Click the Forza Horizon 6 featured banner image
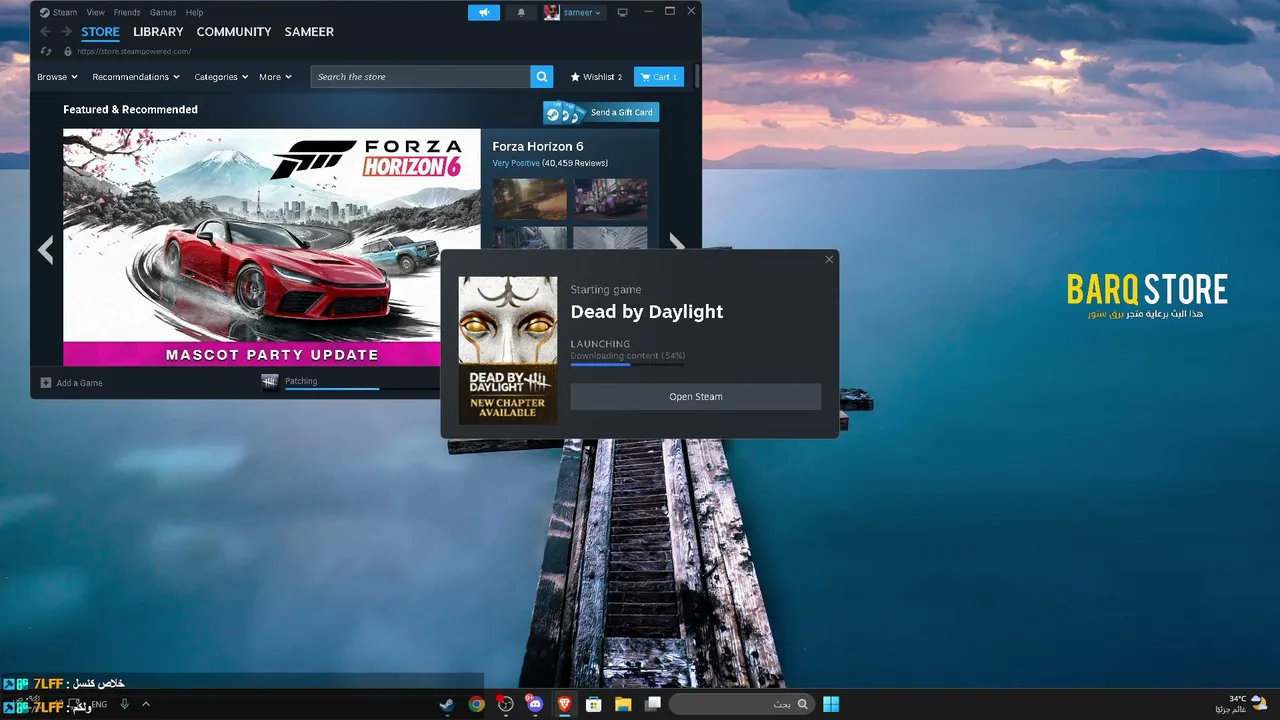Screen dimensions: 1280x720 pyautogui.click(x=272, y=247)
